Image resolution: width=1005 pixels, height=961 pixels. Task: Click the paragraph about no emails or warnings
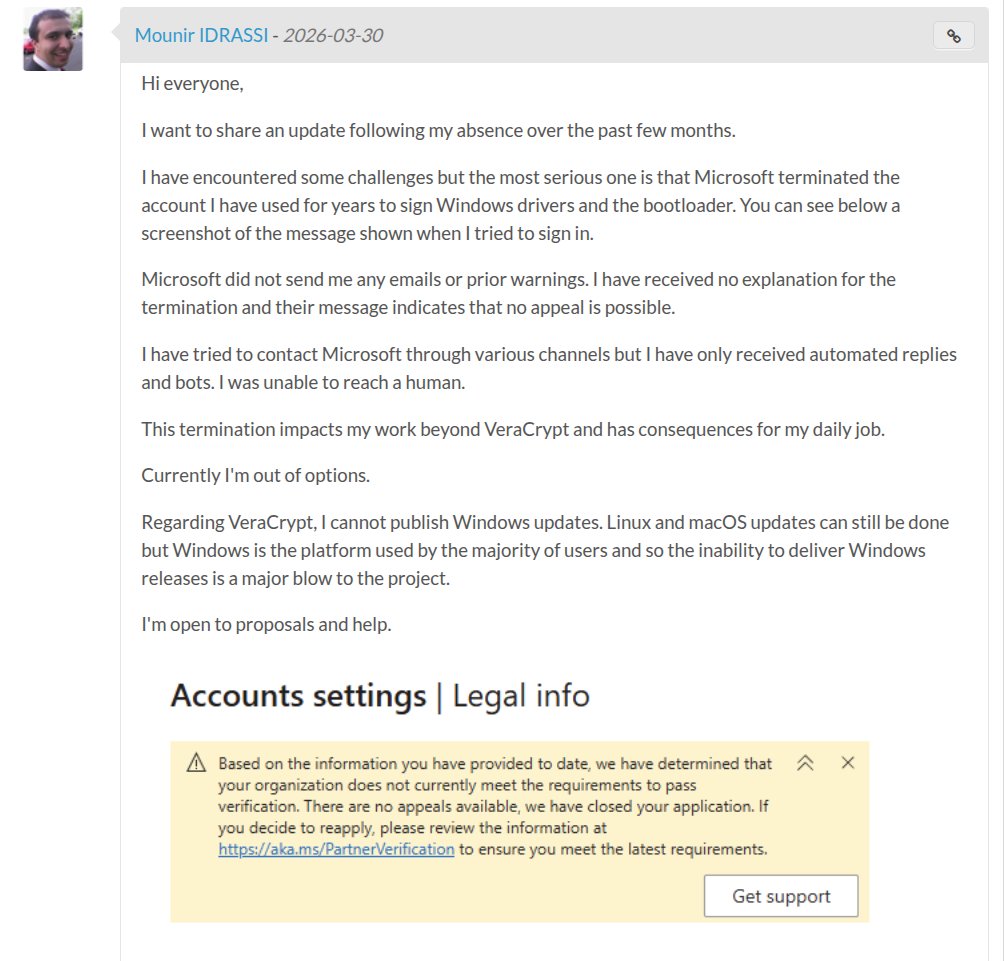point(518,293)
